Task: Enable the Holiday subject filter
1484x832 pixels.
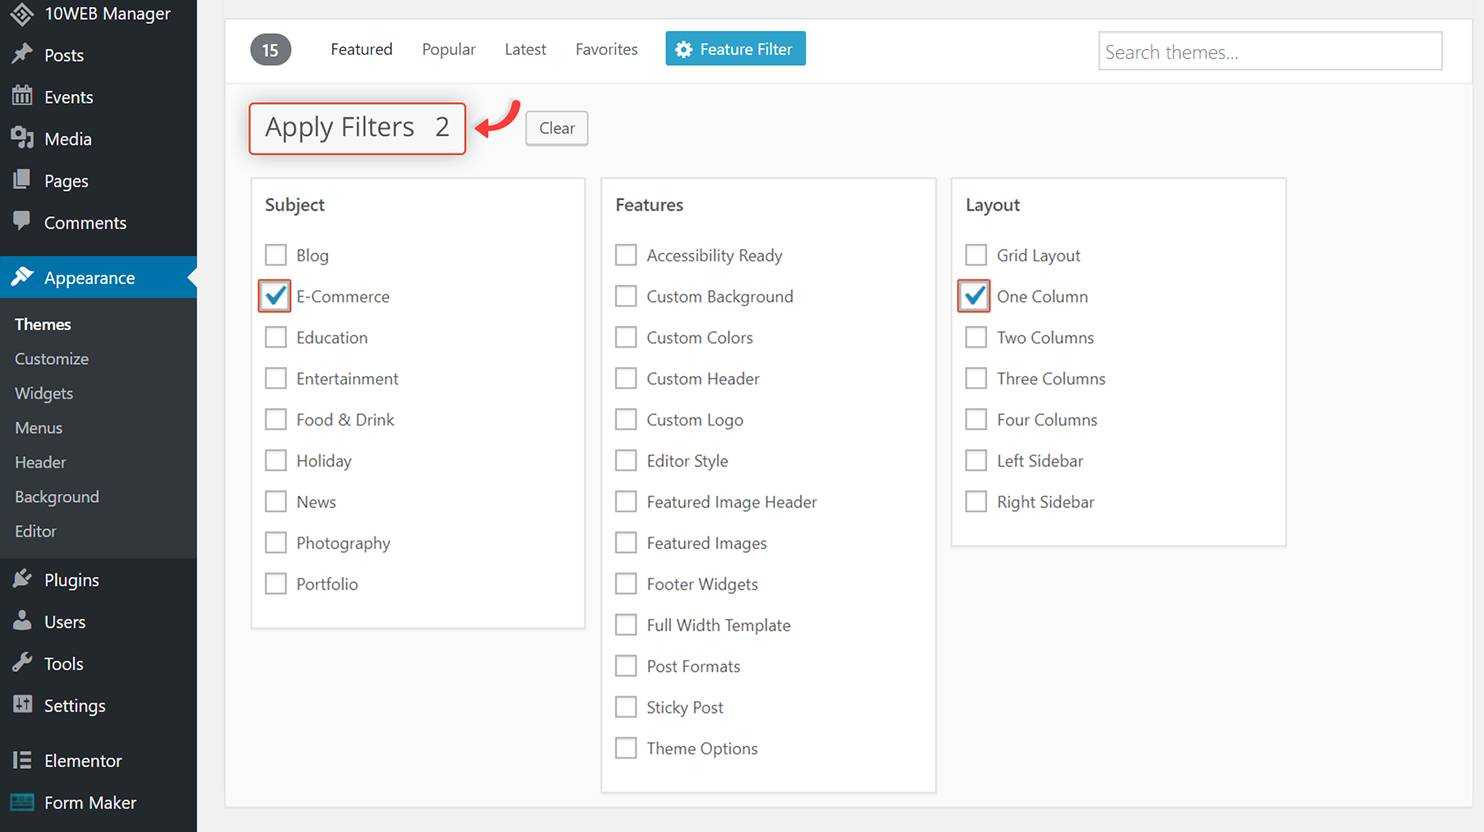Action: click(276, 460)
